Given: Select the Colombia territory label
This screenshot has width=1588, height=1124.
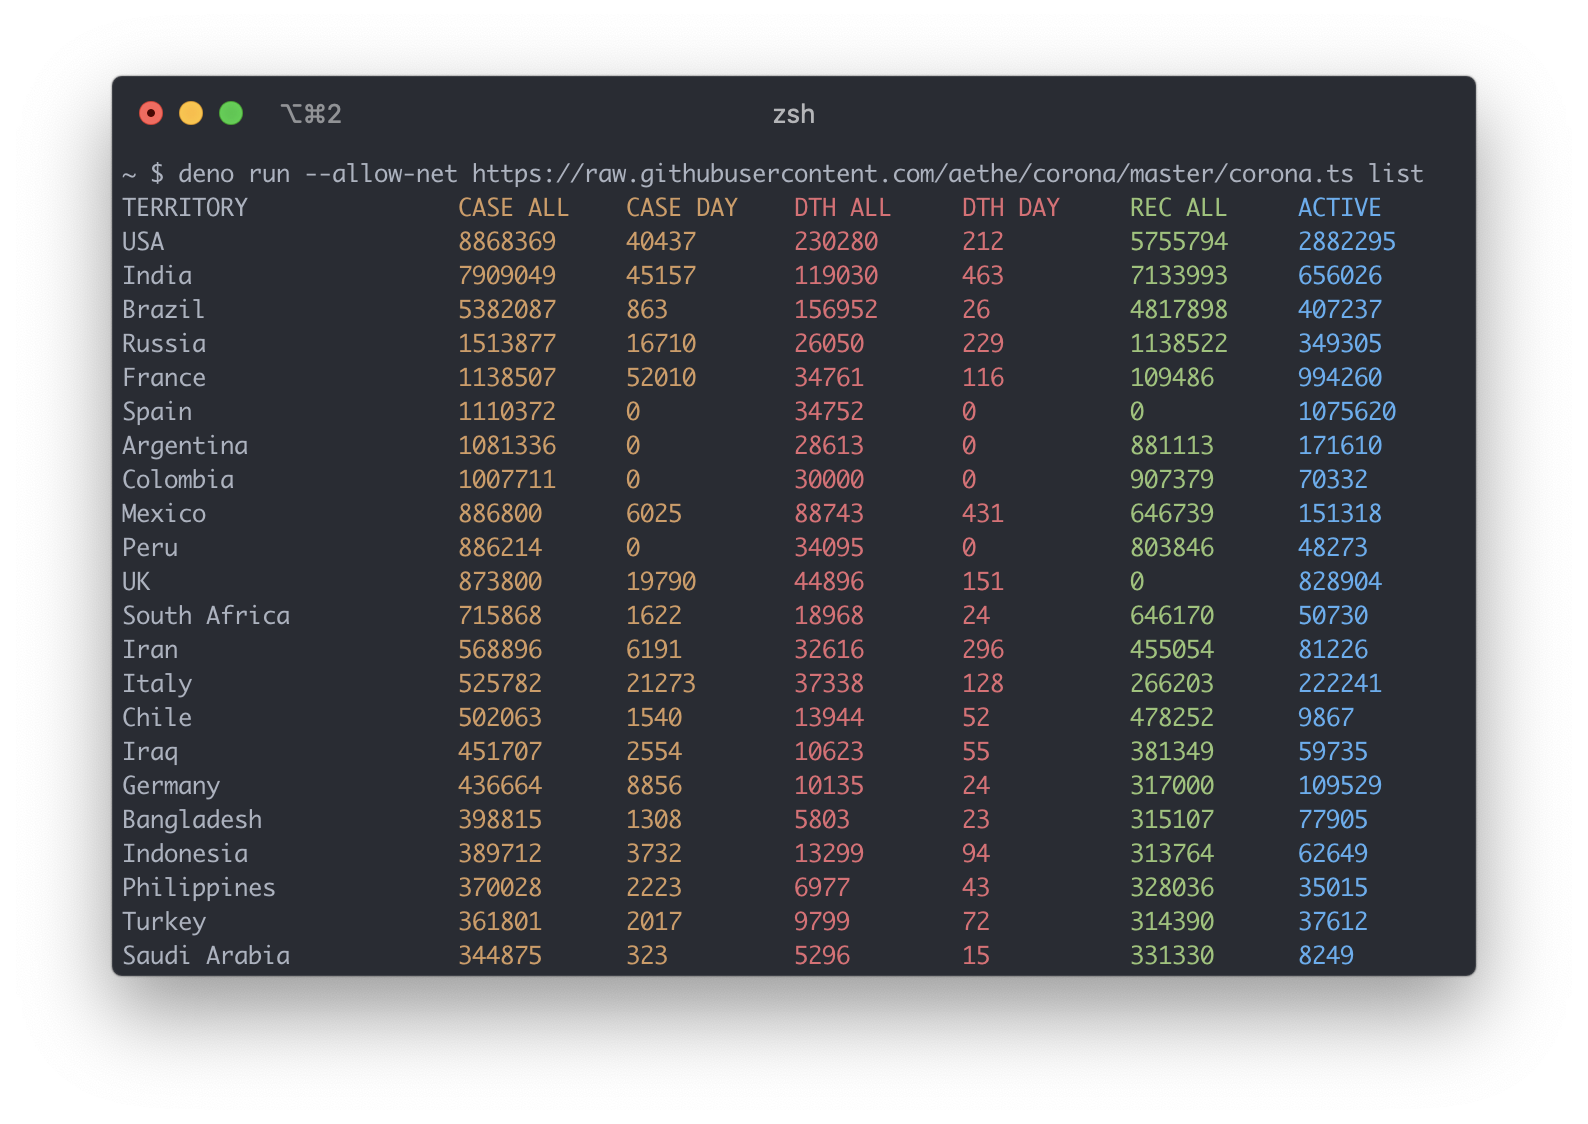Looking at the screenshot, I should point(178,480).
